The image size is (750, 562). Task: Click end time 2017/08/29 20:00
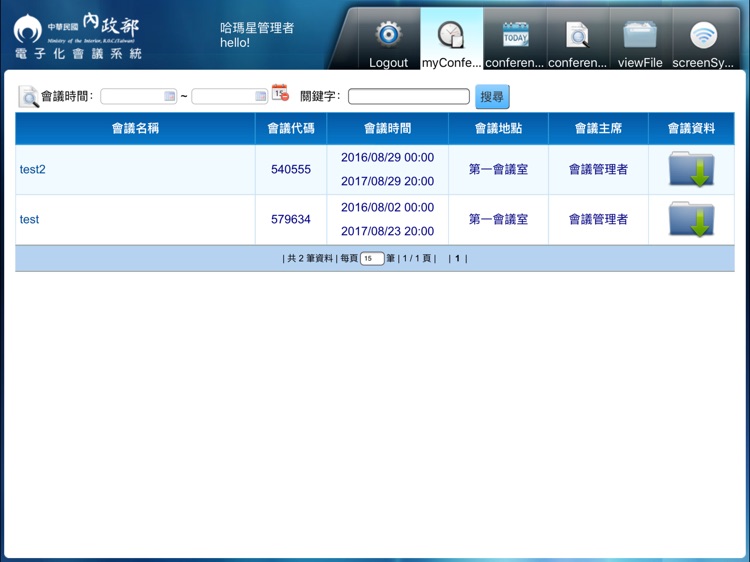[387, 181]
